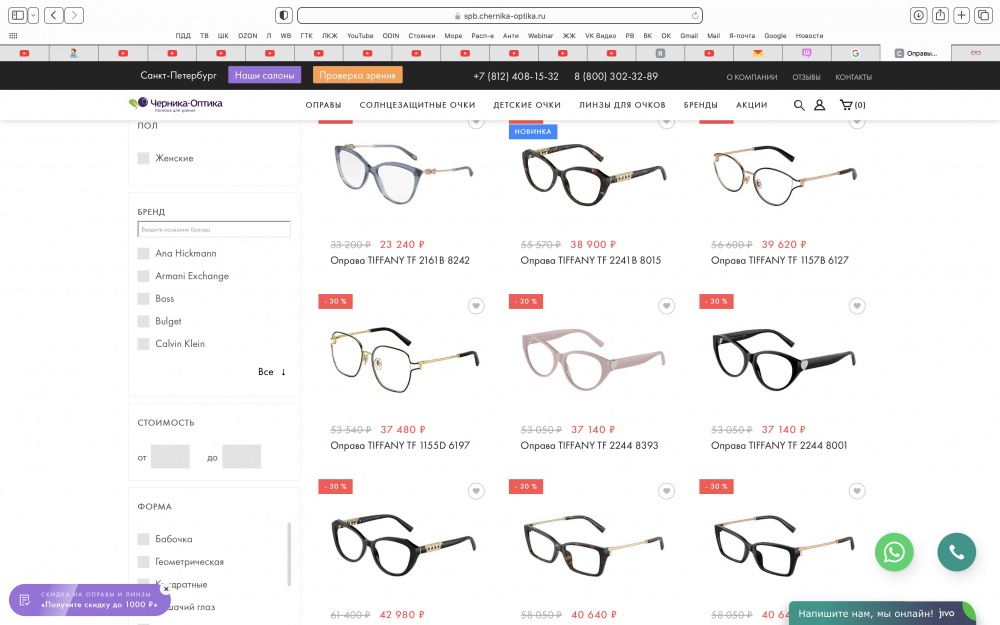The image size is (1000, 625).
Task: Open the user account icon
Action: (820, 105)
